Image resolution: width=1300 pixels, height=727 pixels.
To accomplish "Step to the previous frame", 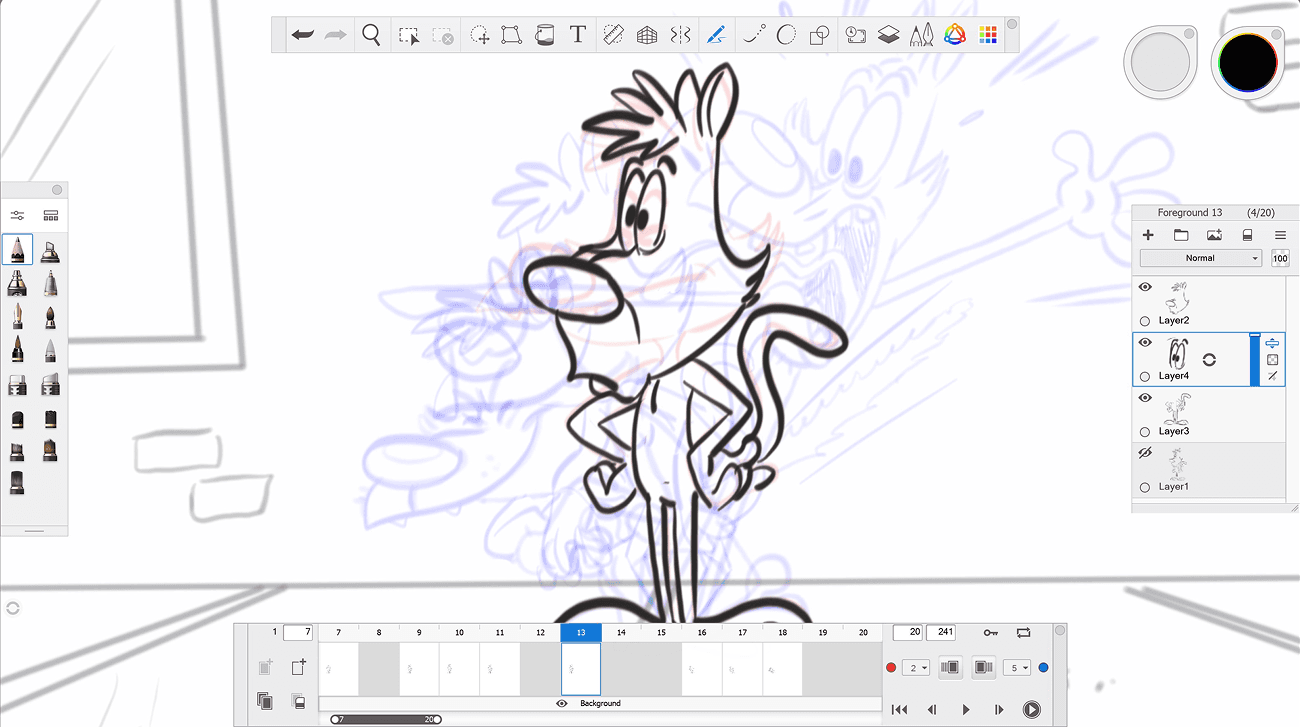I will tap(932, 710).
